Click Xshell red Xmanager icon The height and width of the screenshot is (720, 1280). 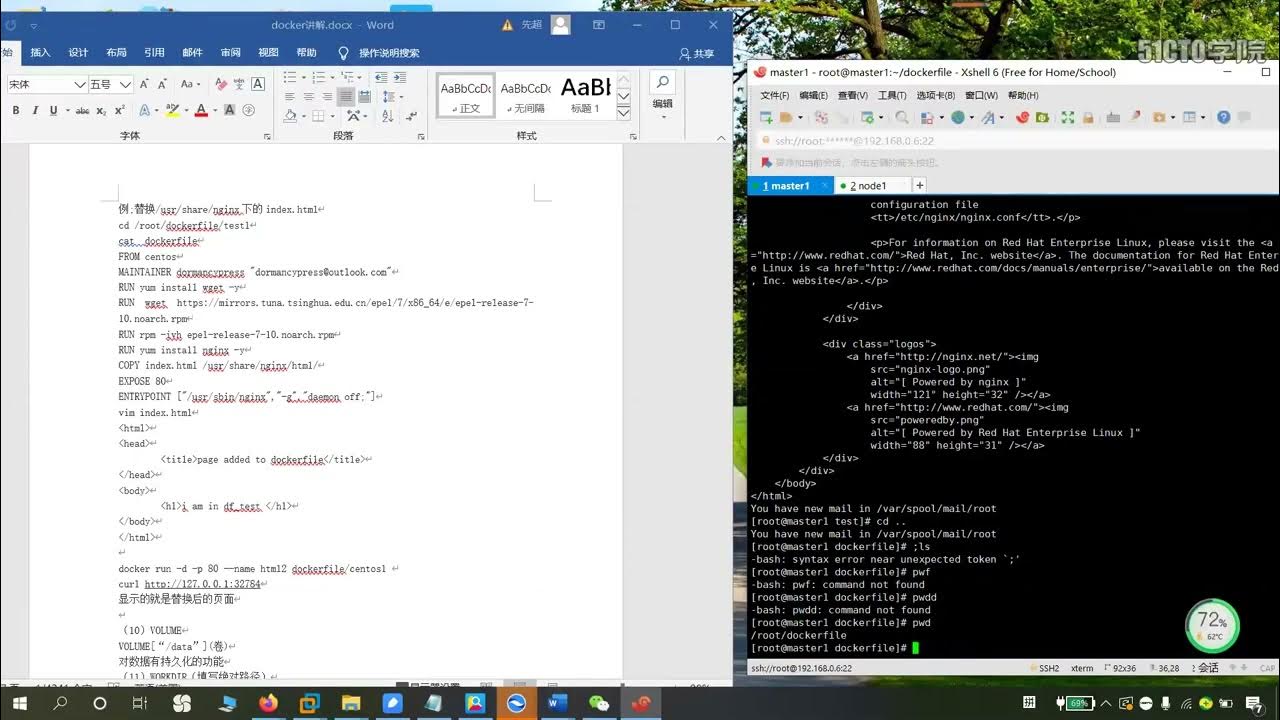point(1022,117)
